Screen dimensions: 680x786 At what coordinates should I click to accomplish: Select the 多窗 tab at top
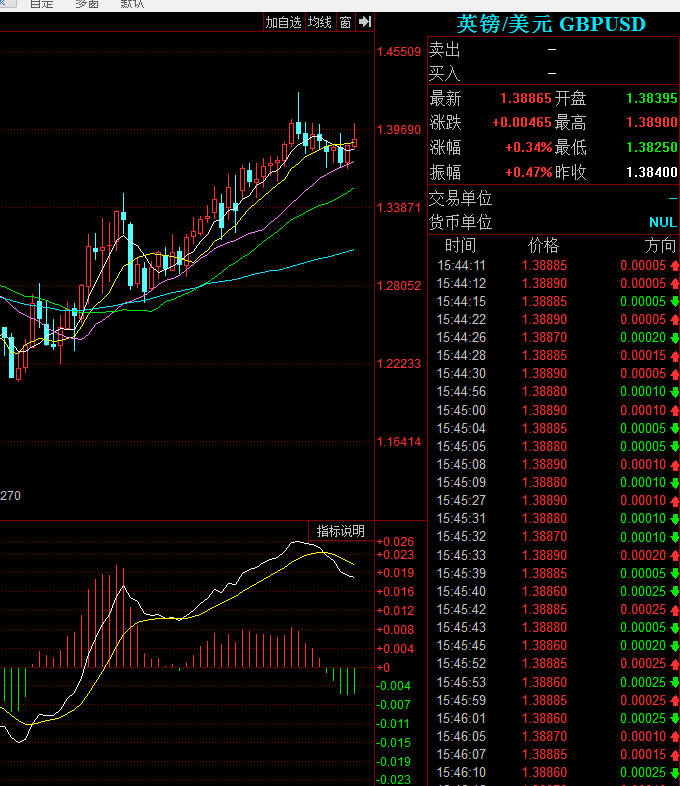coord(87,4)
